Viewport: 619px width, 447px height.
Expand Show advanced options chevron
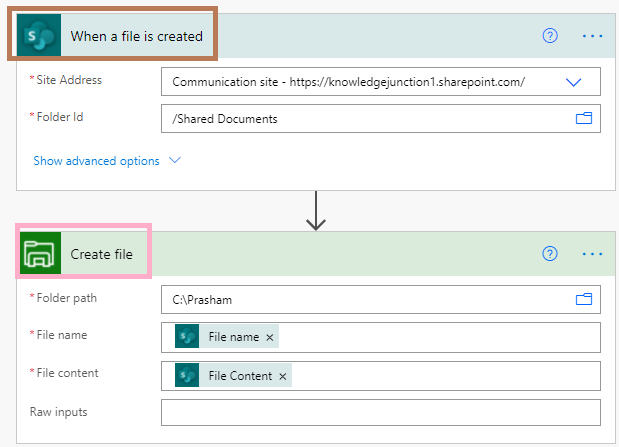(174, 160)
